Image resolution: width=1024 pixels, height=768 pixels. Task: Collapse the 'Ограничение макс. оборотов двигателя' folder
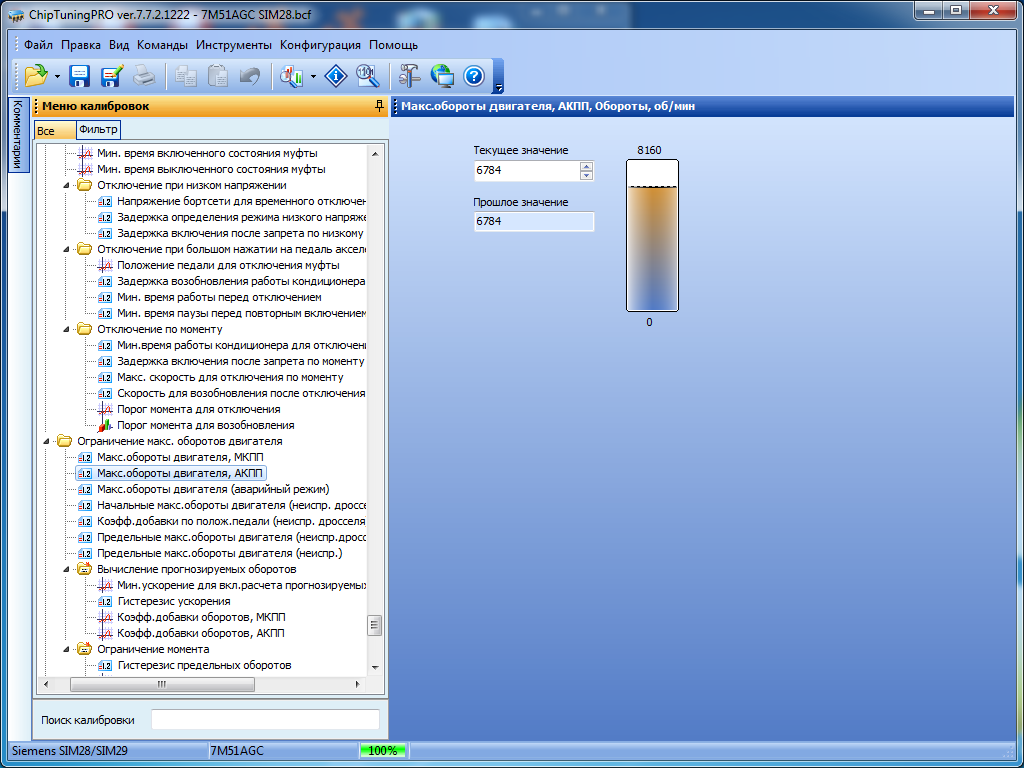click(x=46, y=441)
